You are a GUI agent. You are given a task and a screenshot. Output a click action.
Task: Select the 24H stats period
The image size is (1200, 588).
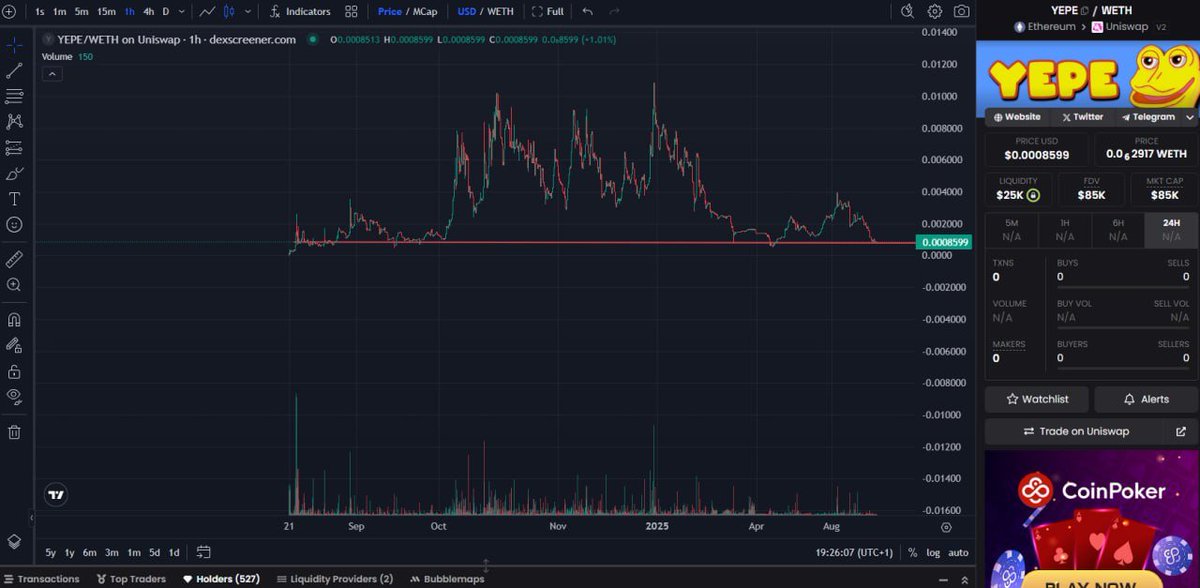coord(1171,230)
